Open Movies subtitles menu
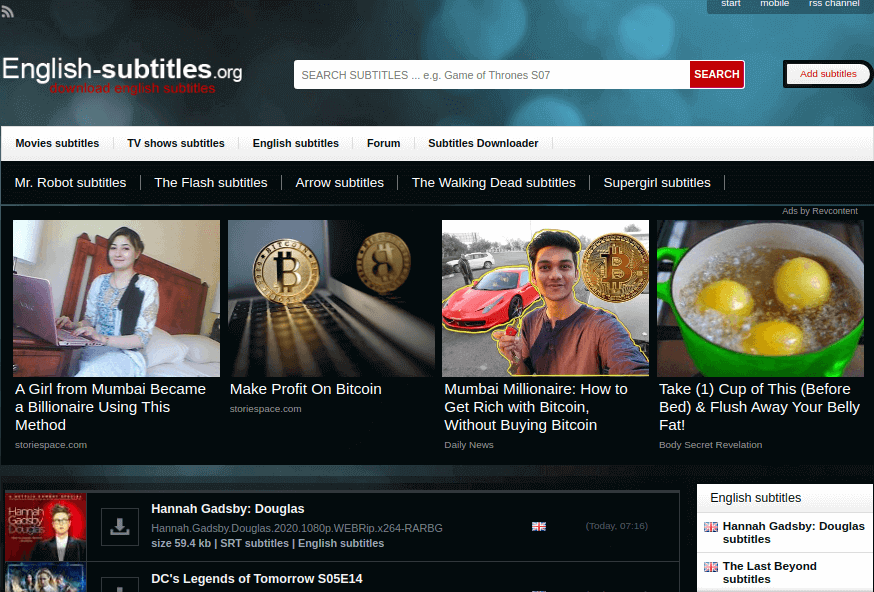 tap(57, 143)
